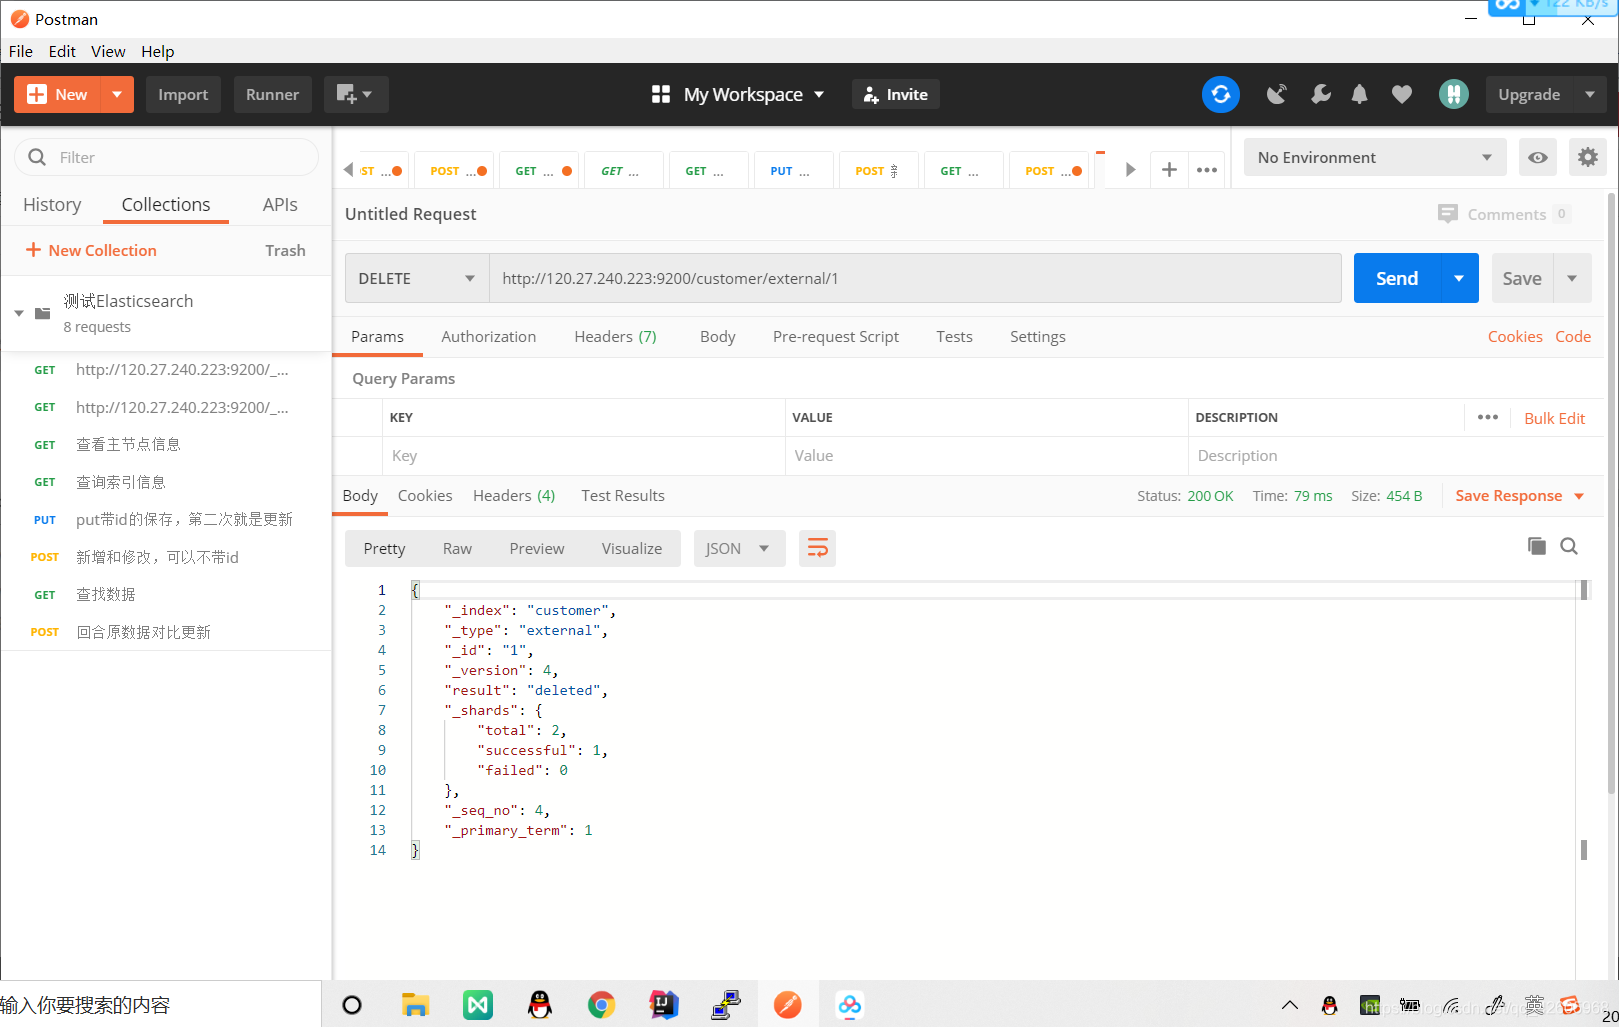Open the Authorization tab
1619x1027 pixels.
488,336
